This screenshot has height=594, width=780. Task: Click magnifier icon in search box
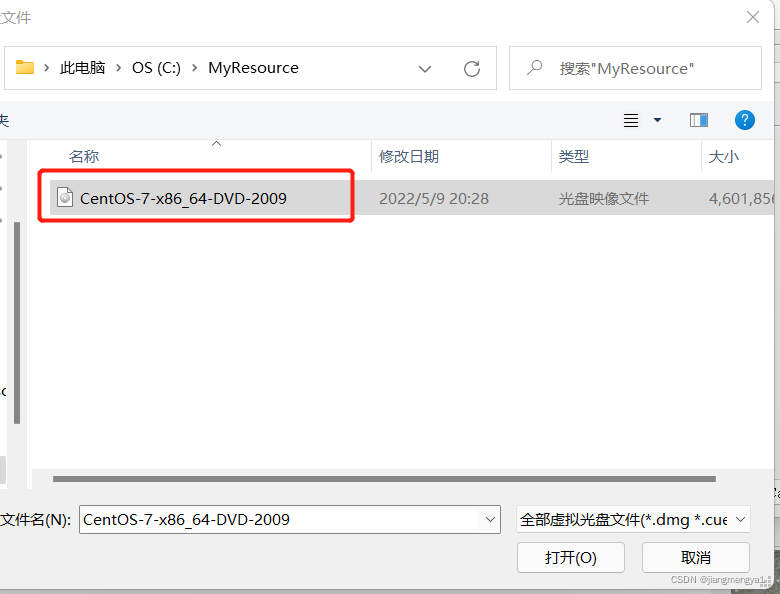(534, 68)
